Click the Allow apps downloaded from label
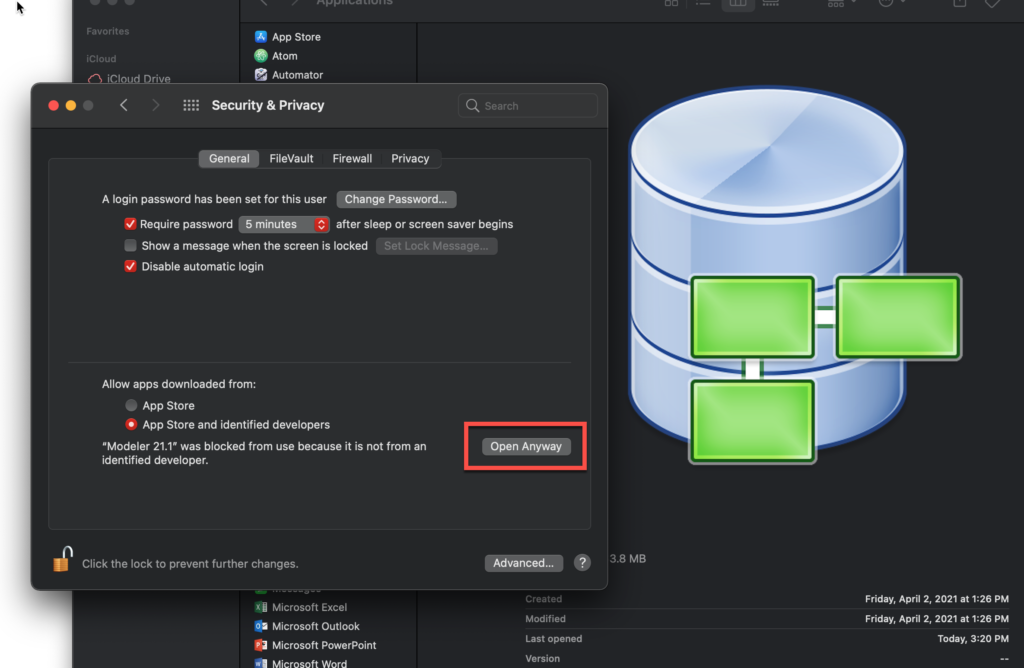The image size is (1024, 668). click(179, 384)
